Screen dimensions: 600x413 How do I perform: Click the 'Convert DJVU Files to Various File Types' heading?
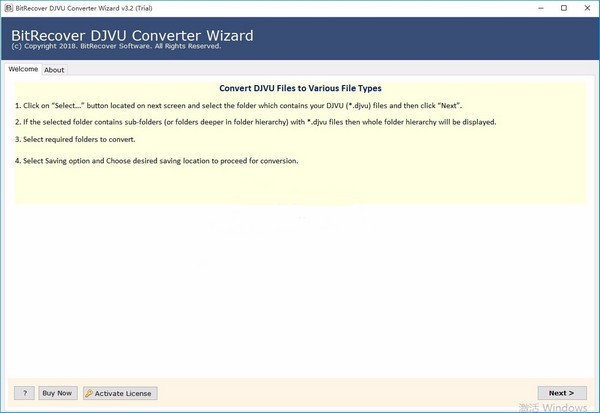click(299, 88)
